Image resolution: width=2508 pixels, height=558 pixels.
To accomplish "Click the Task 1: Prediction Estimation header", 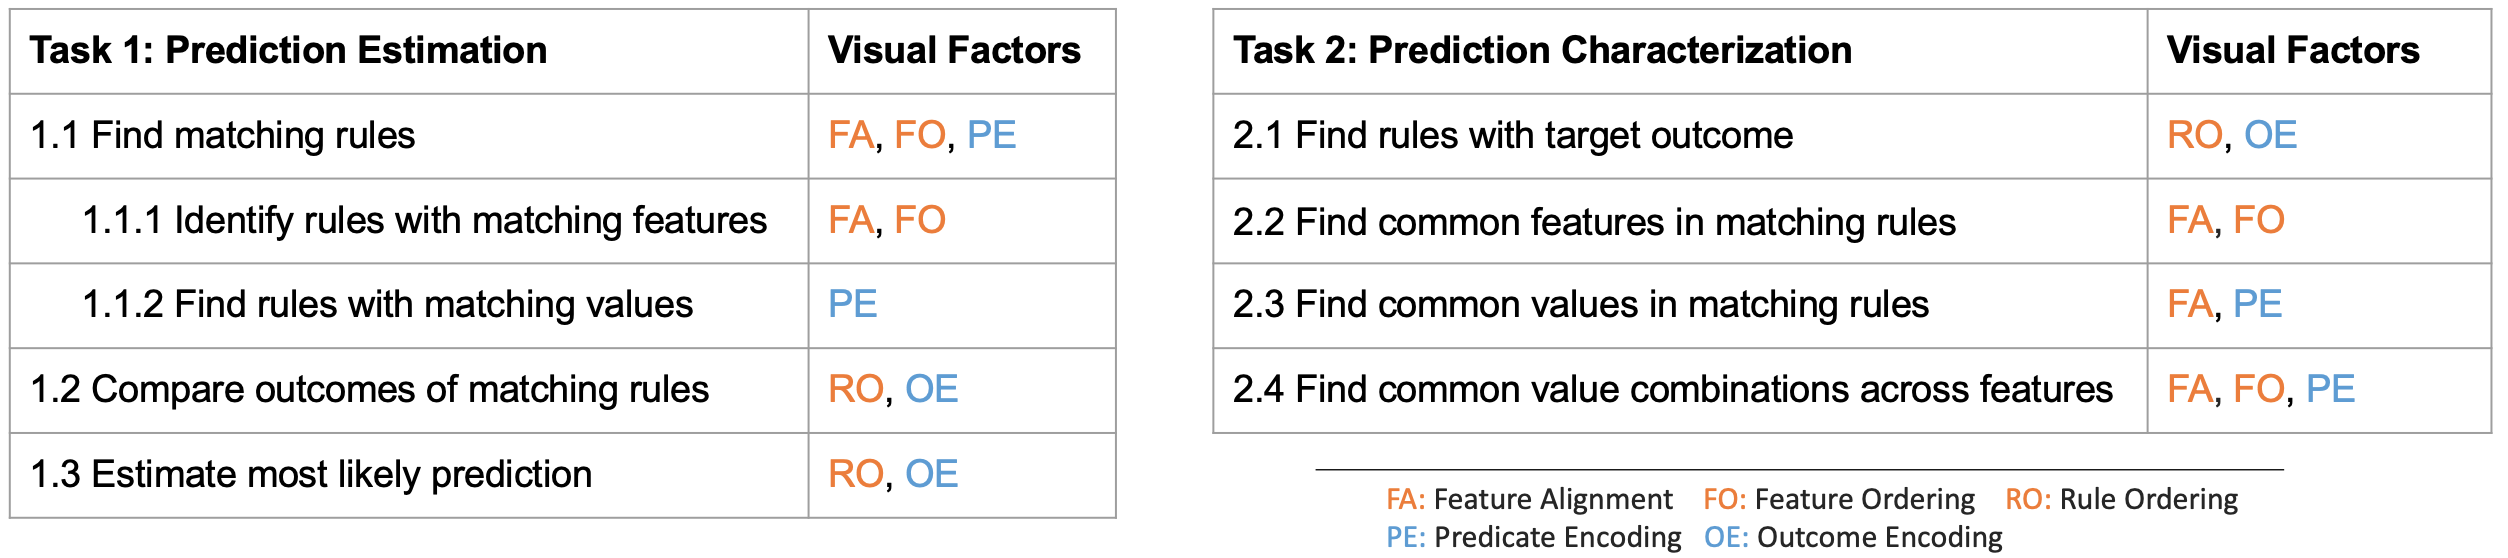I will point(289,51).
